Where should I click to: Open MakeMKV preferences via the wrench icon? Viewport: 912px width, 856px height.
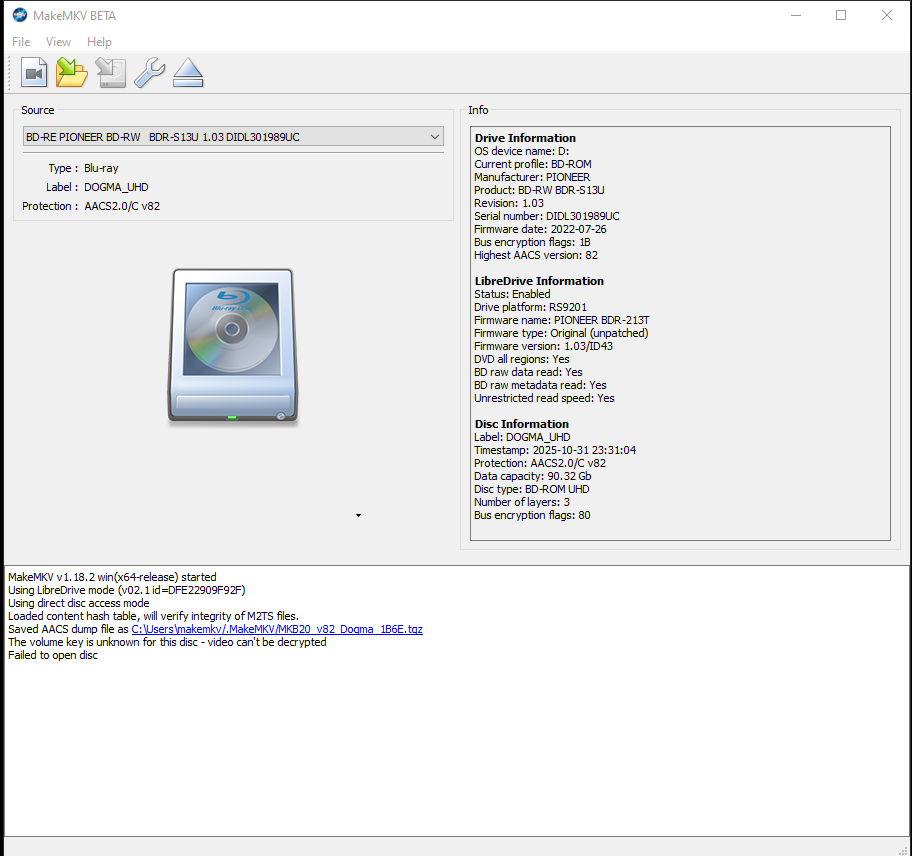[149, 71]
